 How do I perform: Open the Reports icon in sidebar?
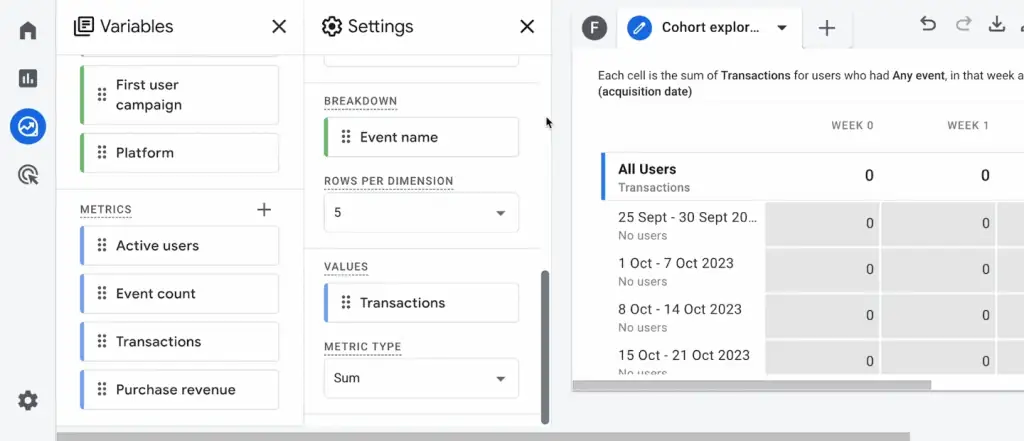click(x=28, y=78)
